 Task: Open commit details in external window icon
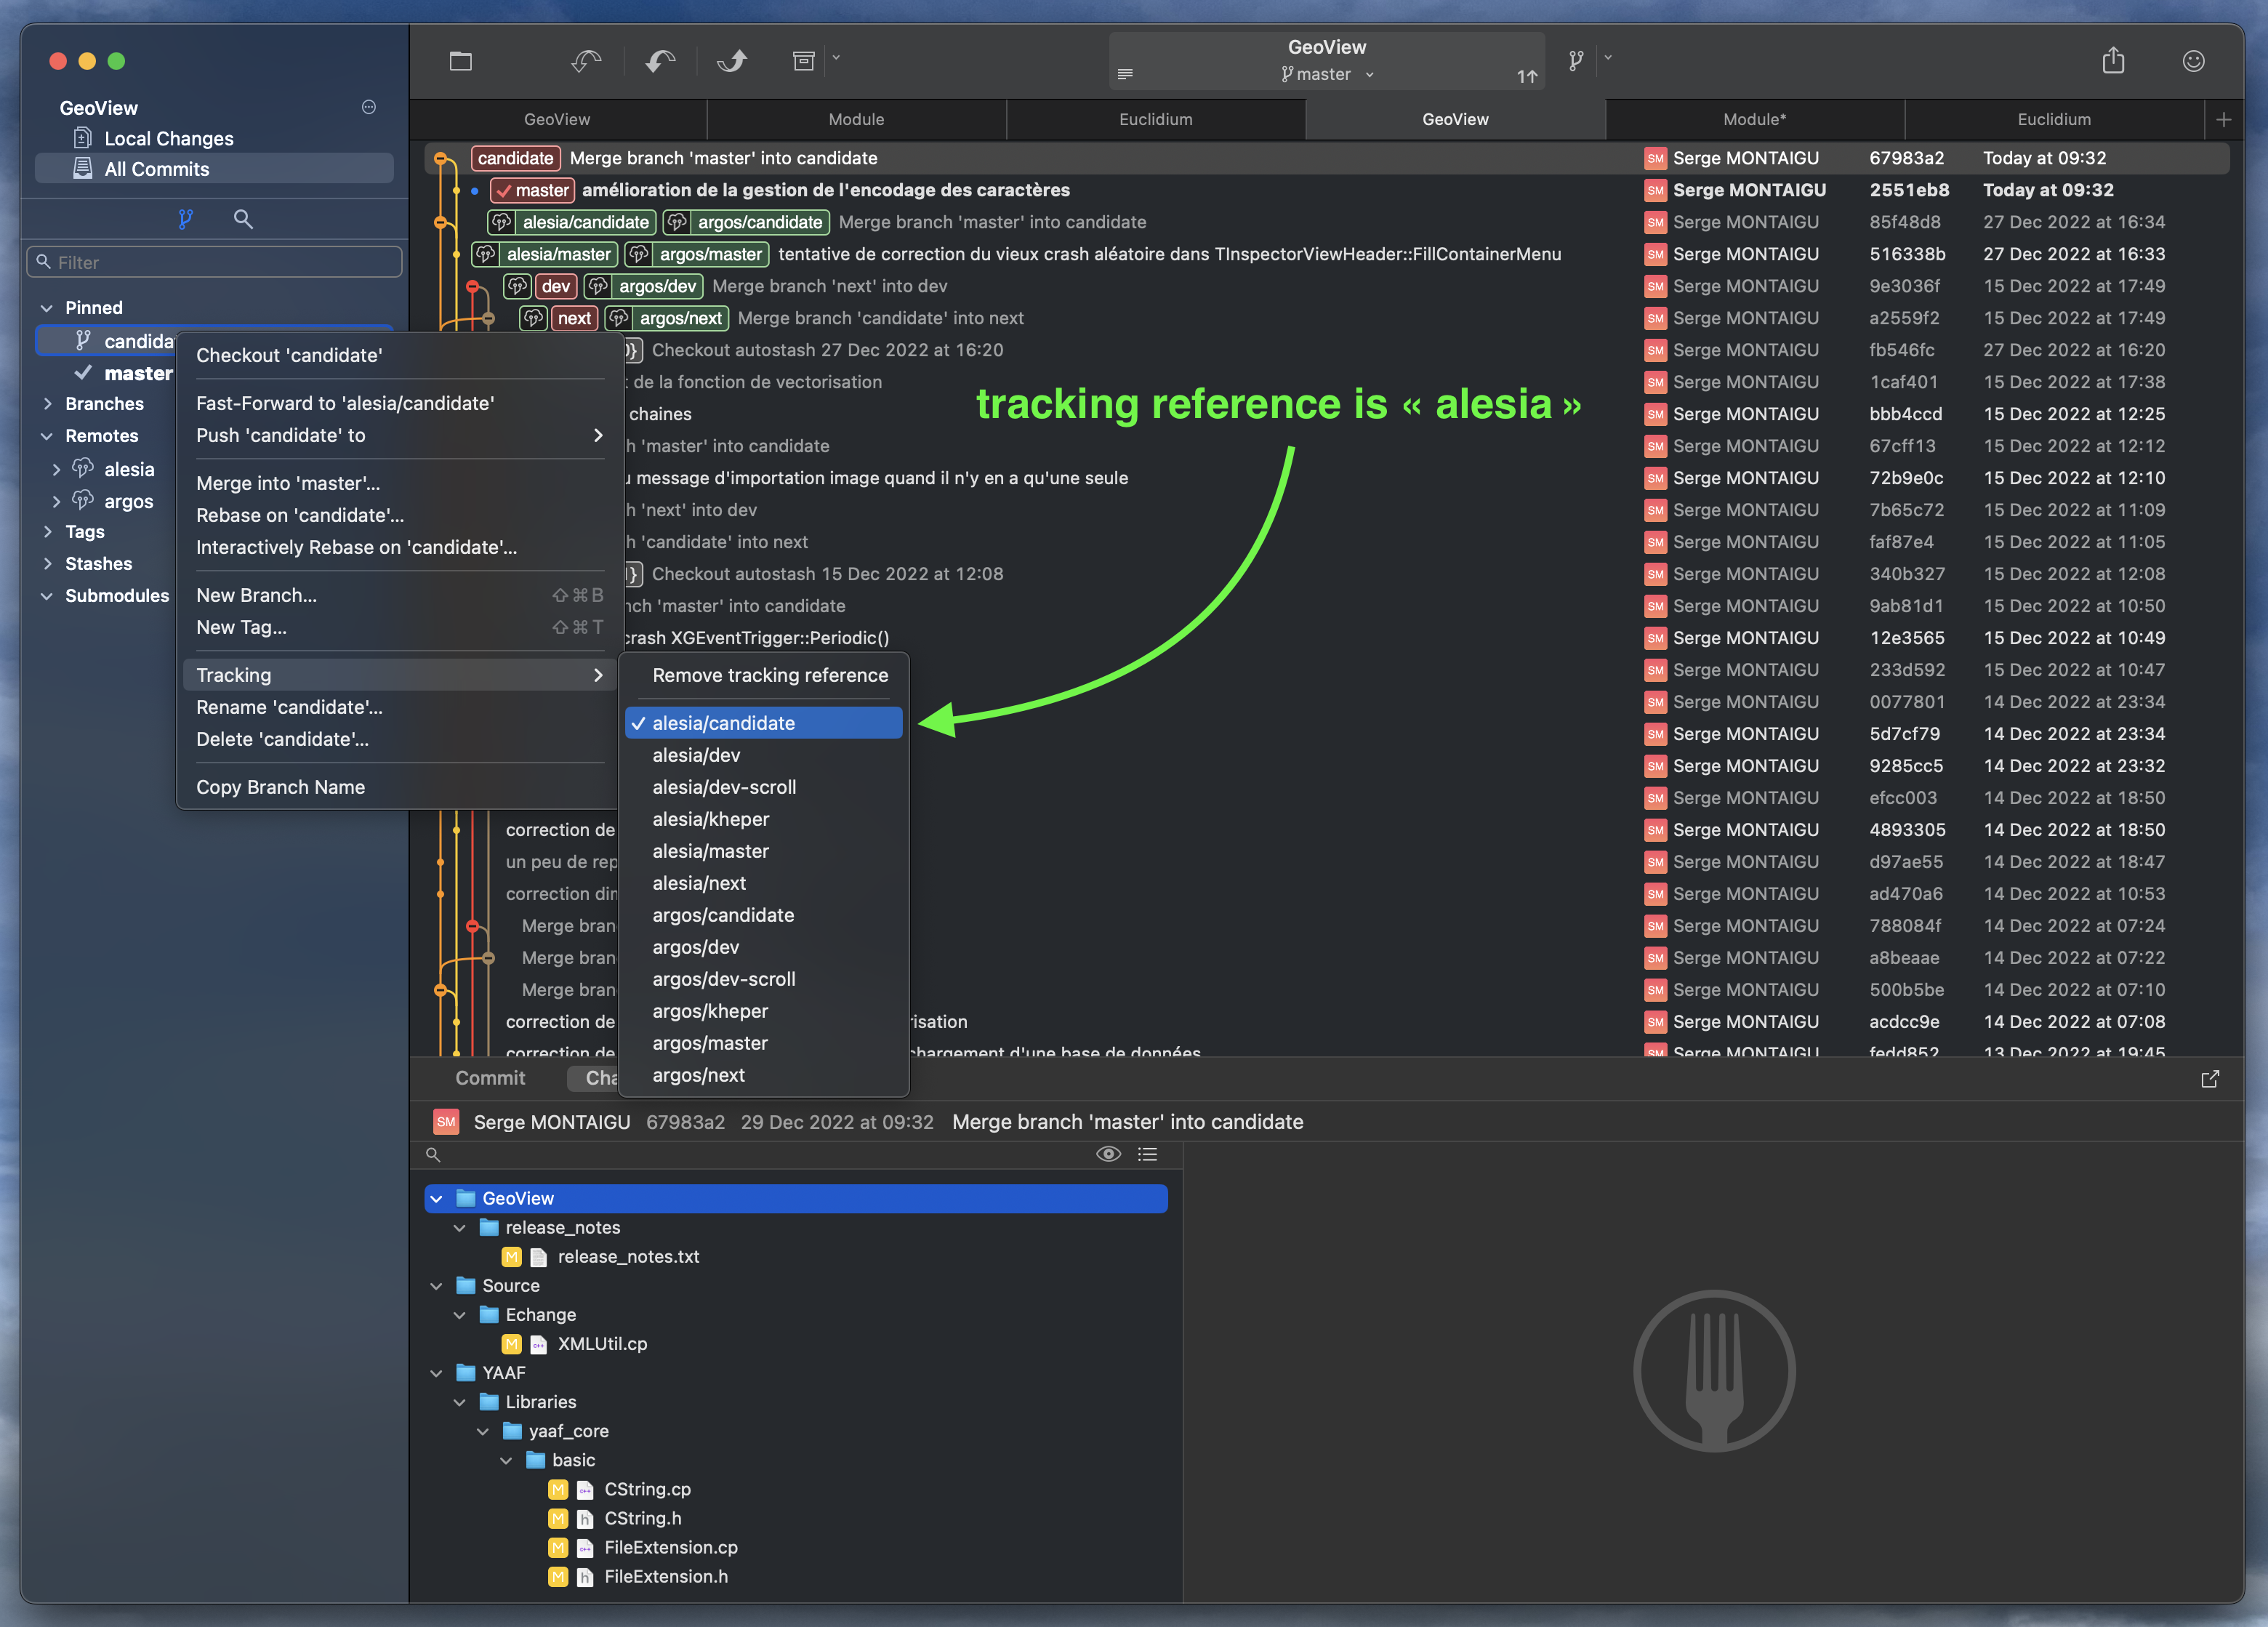pos(2210,1079)
